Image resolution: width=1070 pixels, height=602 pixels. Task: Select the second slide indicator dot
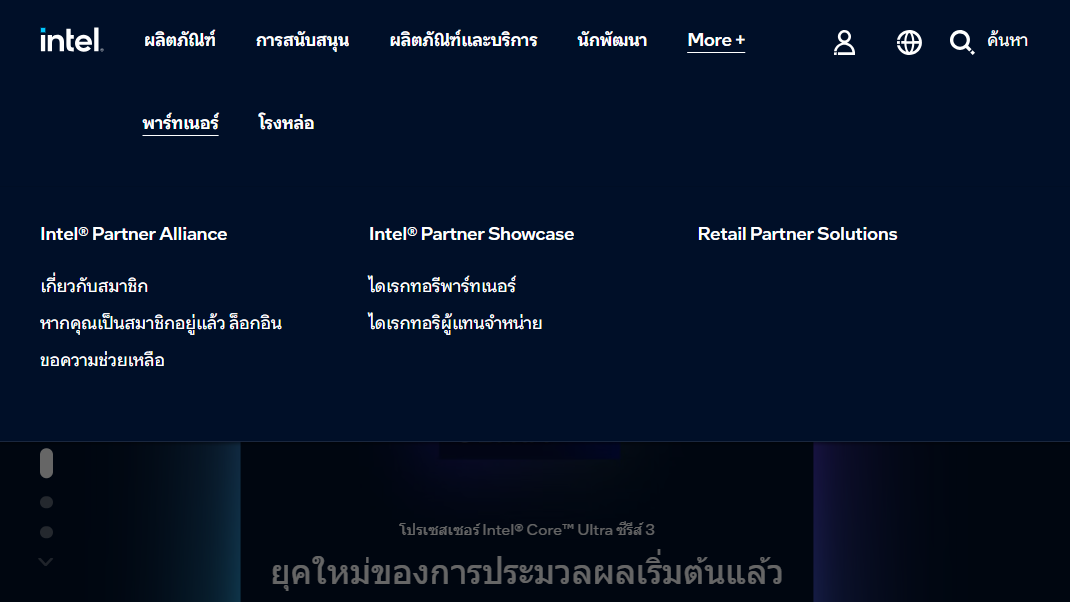[46, 502]
